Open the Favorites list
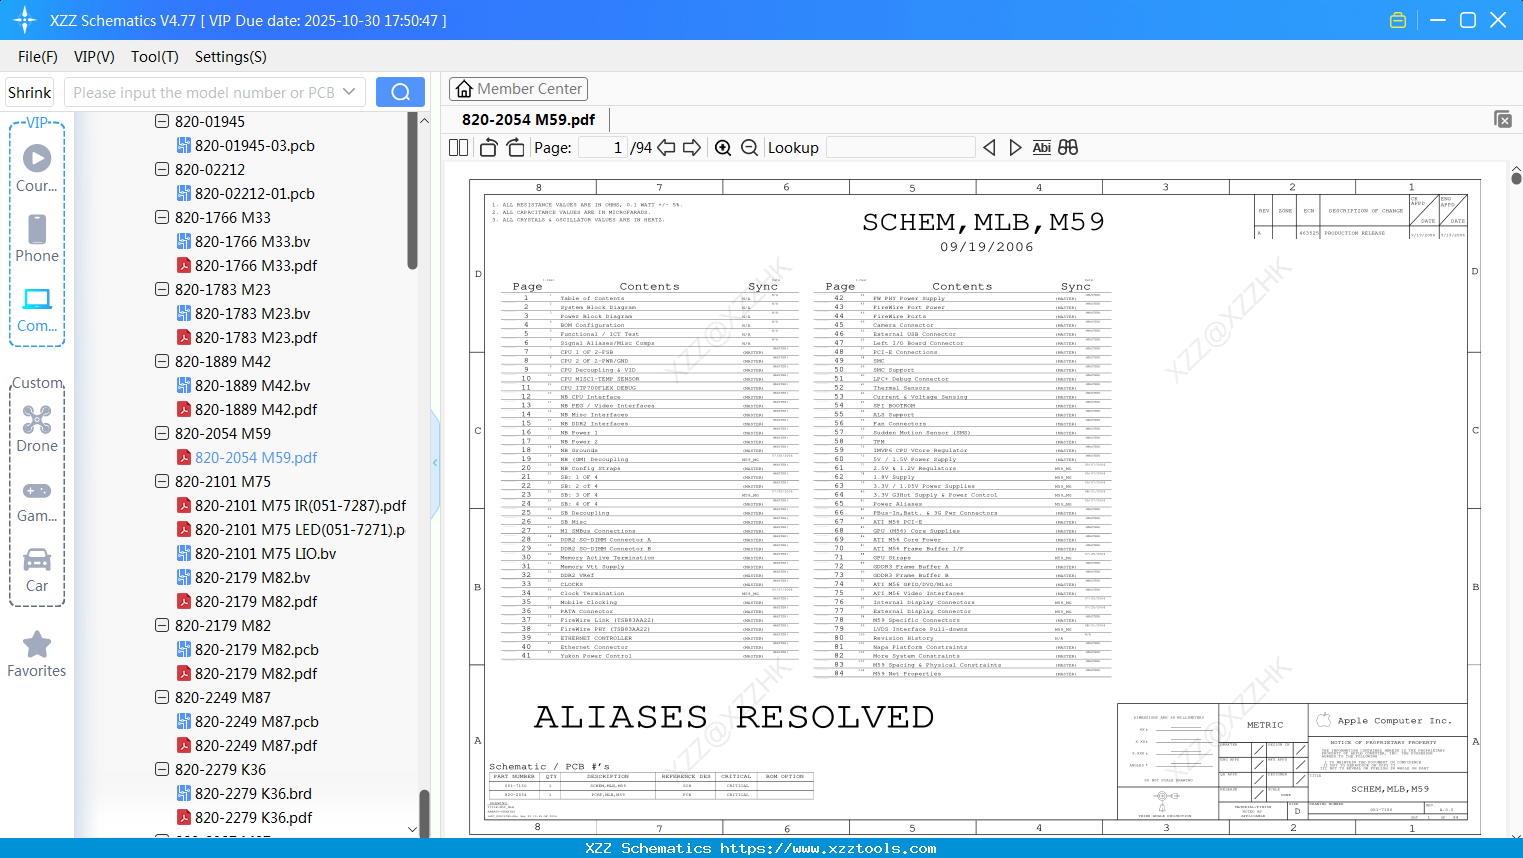1523x858 pixels. tap(37, 655)
